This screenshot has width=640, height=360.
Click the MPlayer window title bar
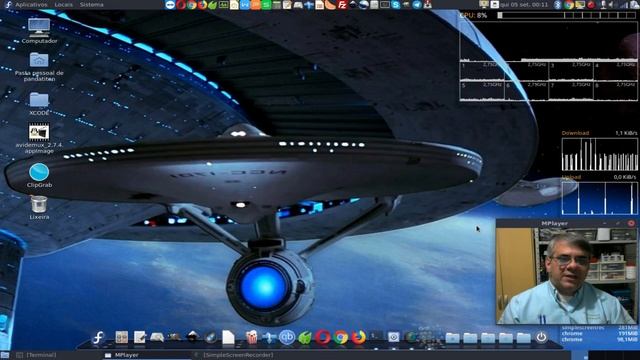click(554, 223)
